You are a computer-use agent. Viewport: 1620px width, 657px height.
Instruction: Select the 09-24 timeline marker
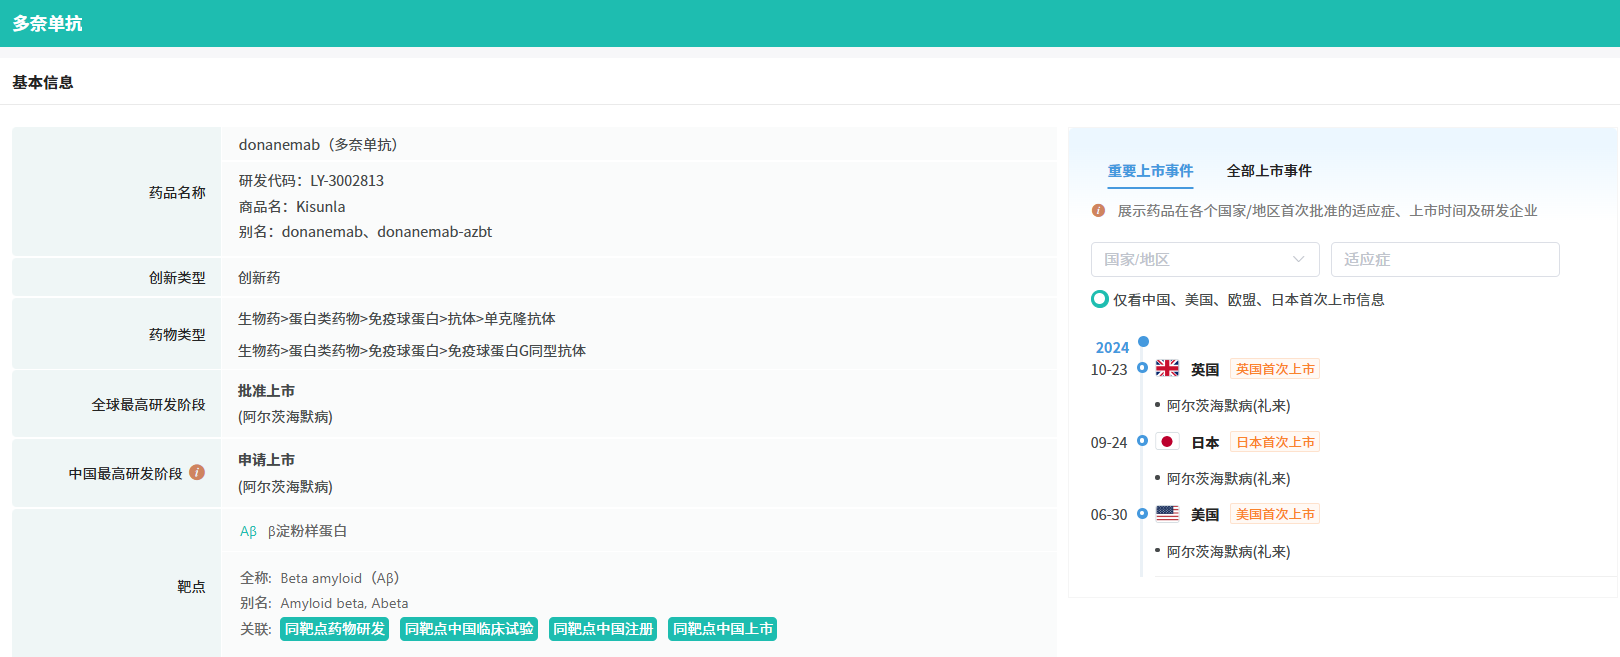click(x=1142, y=441)
